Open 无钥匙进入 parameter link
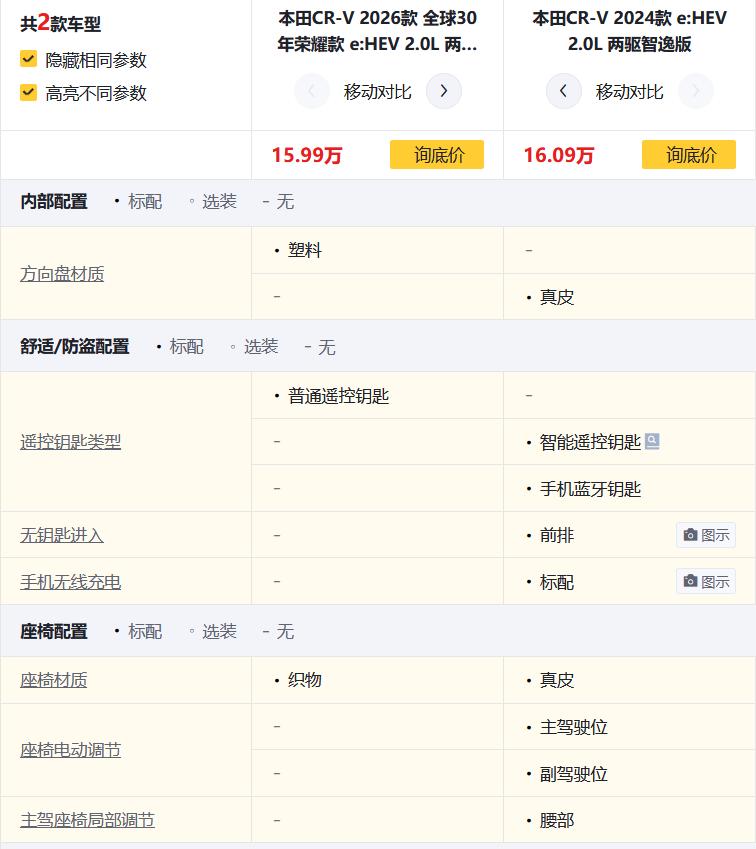Viewport: 756px width, 849px height. (62, 535)
